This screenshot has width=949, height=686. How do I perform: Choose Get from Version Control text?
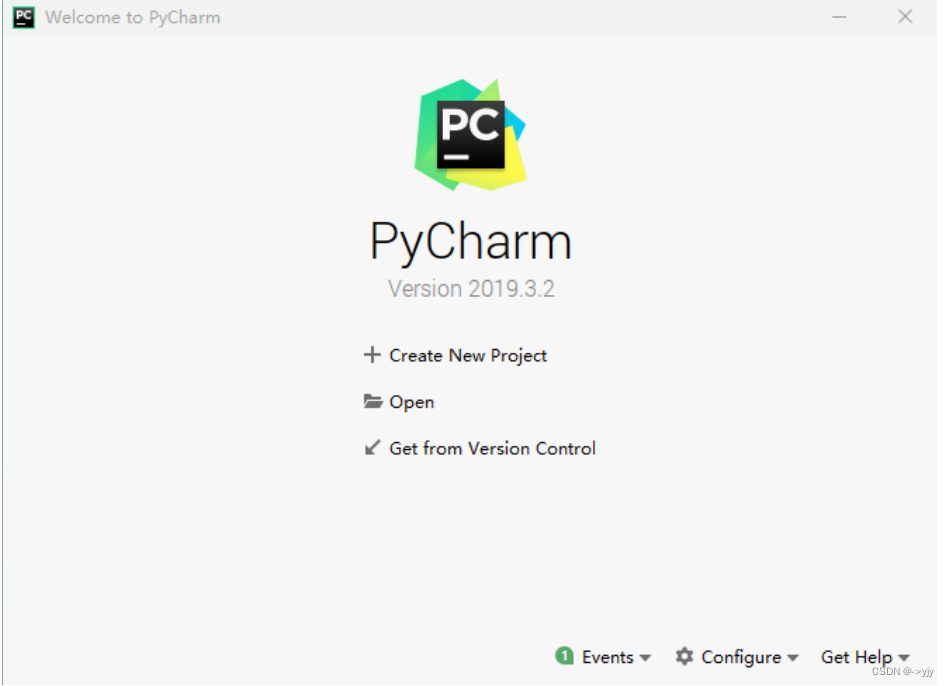pyautogui.click(x=493, y=449)
